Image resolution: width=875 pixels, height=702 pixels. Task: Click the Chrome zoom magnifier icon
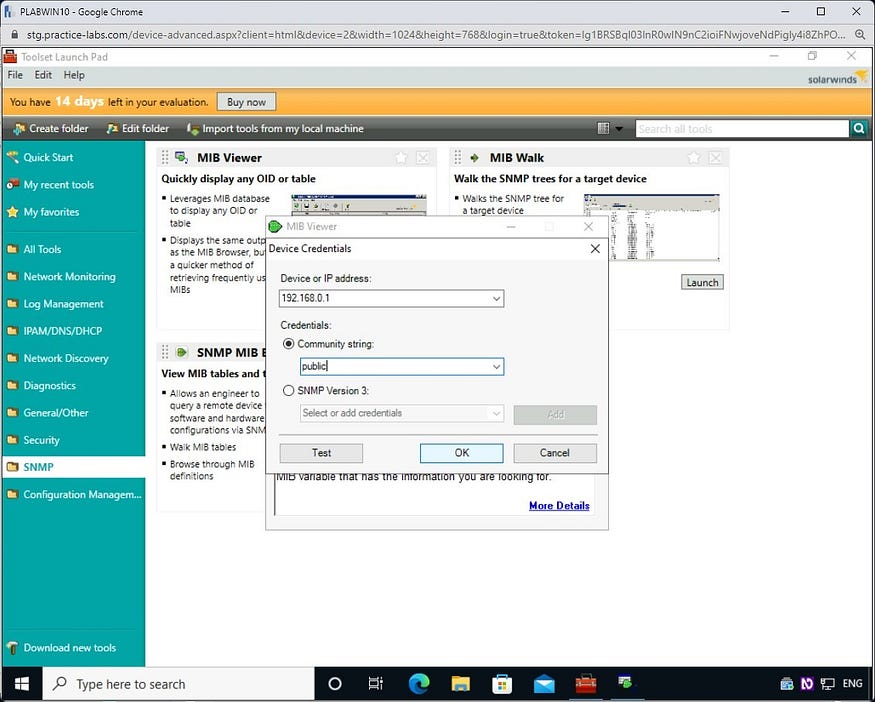pos(860,35)
